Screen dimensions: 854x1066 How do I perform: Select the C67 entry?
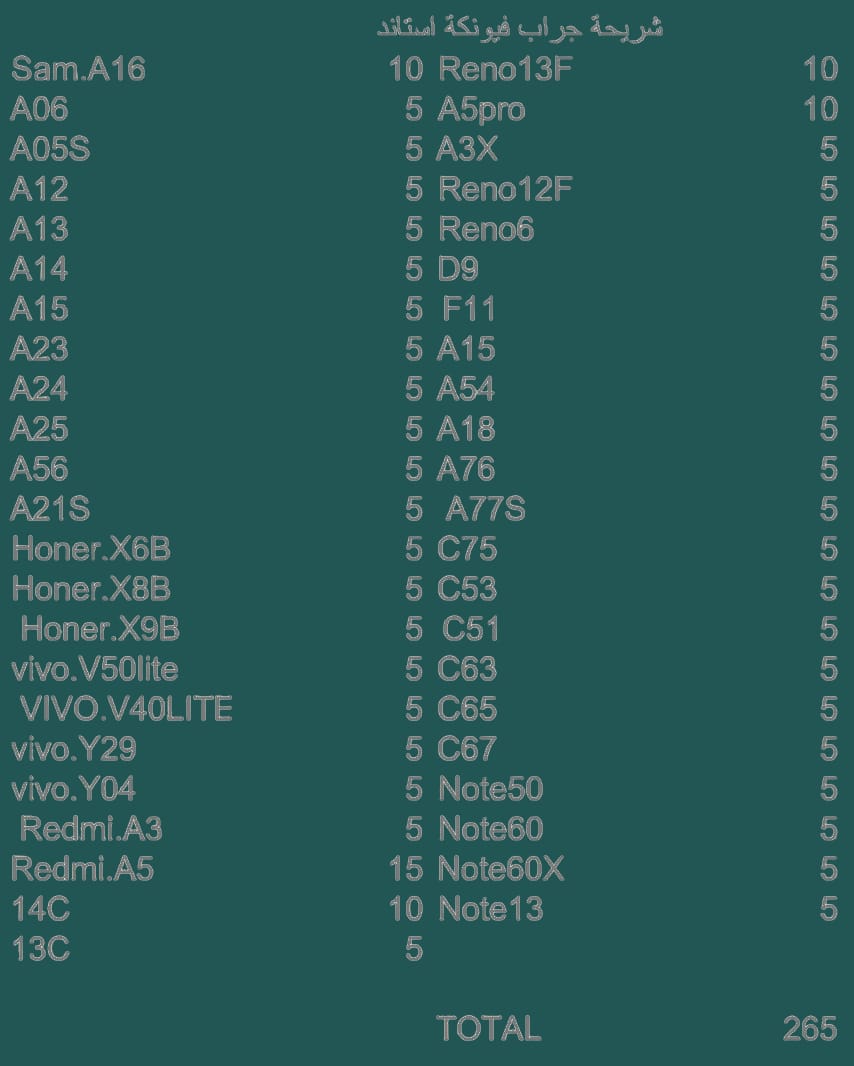click(467, 749)
